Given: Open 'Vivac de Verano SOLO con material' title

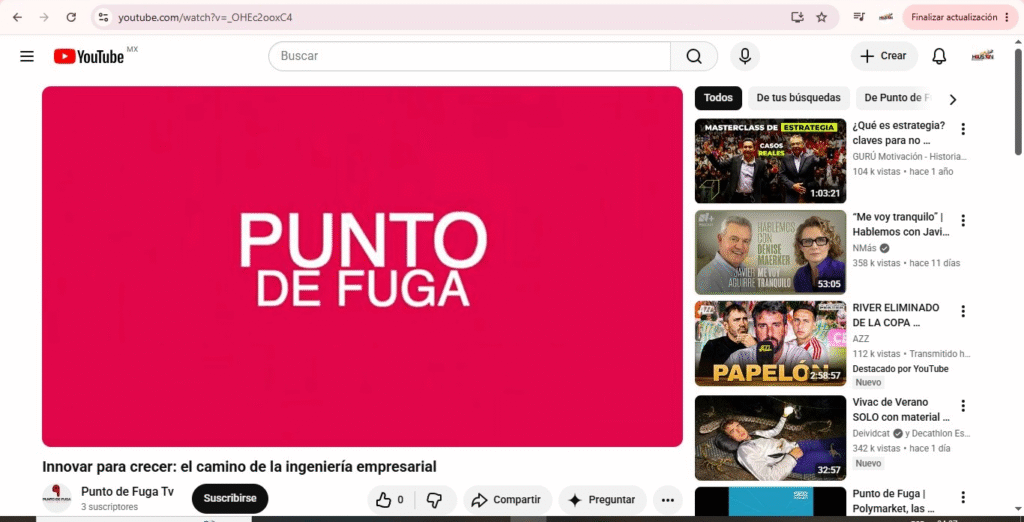Looking at the screenshot, I should (901, 410).
